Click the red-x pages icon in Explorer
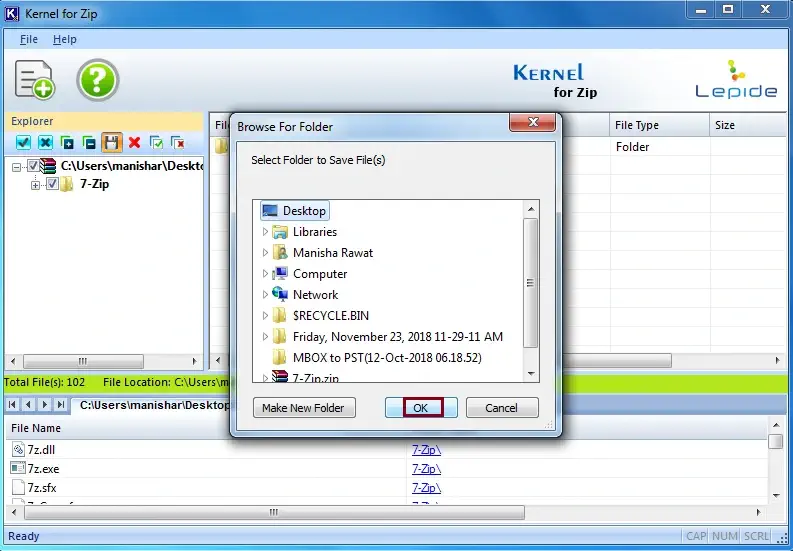 coord(178,143)
